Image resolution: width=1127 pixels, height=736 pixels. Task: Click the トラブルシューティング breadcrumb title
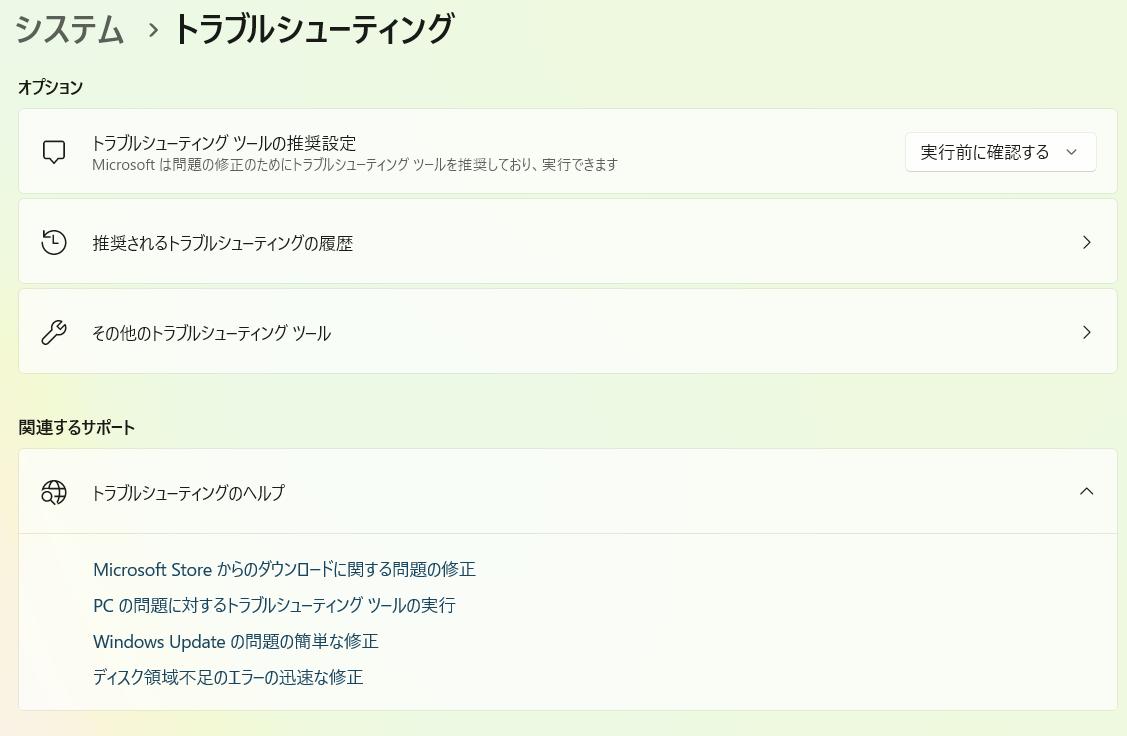(x=314, y=29)
